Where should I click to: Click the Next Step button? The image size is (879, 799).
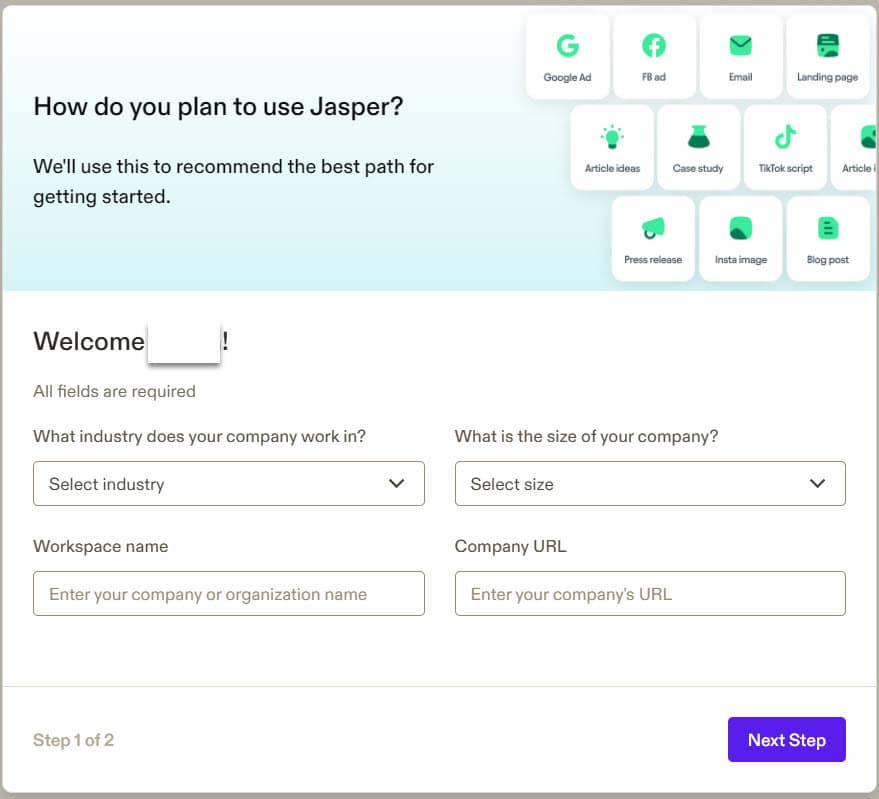[x=787, y=740]
